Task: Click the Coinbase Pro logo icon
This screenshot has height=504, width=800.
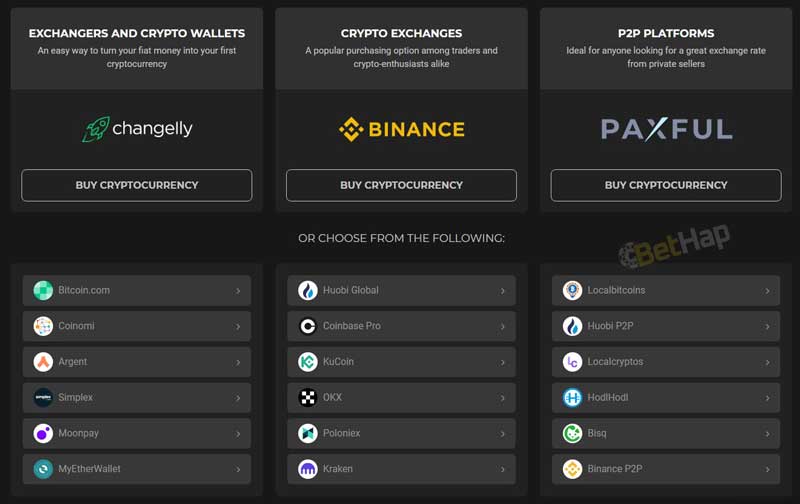Action: (308, 326)
